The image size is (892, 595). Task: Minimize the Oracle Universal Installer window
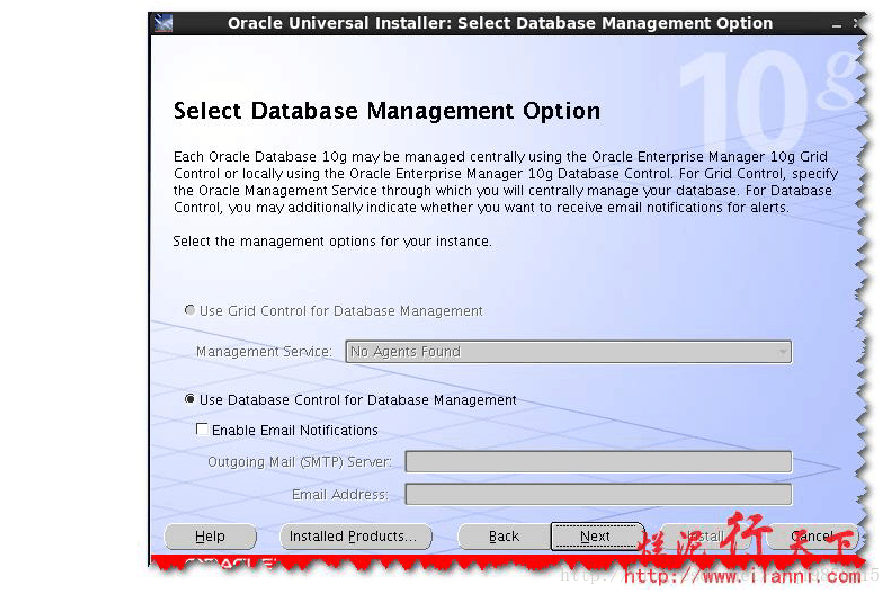pos(836,24)
